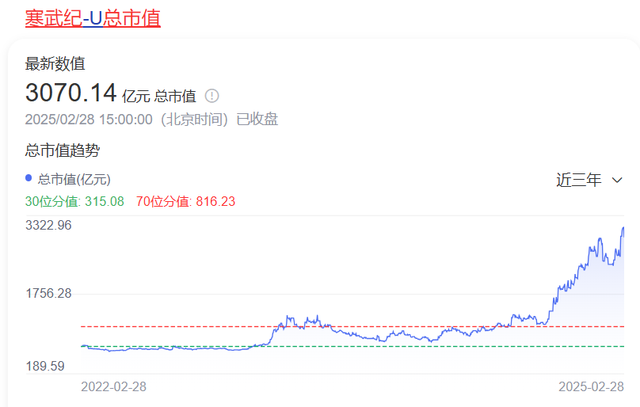
Task: Click the 1756.28 y-axis label
Action: click(x=49, y=293)
